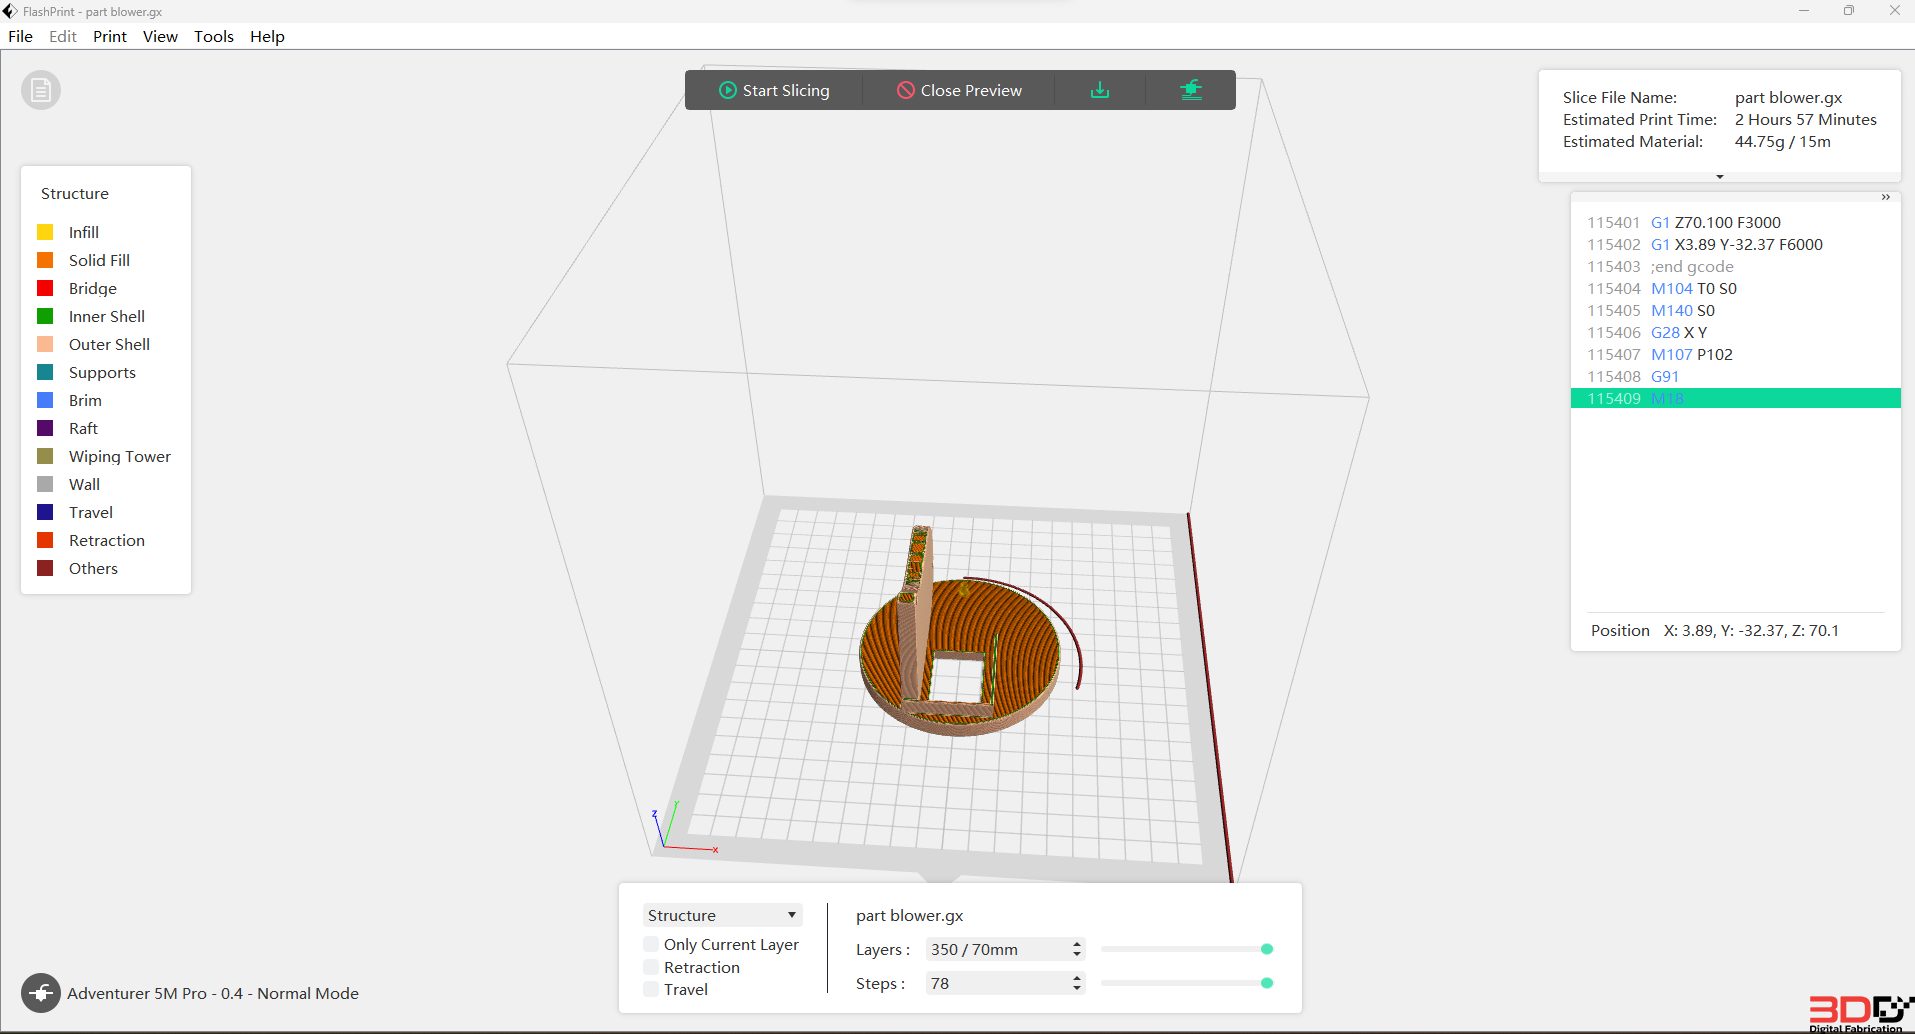Click the Raft purple color key icon

45,428
